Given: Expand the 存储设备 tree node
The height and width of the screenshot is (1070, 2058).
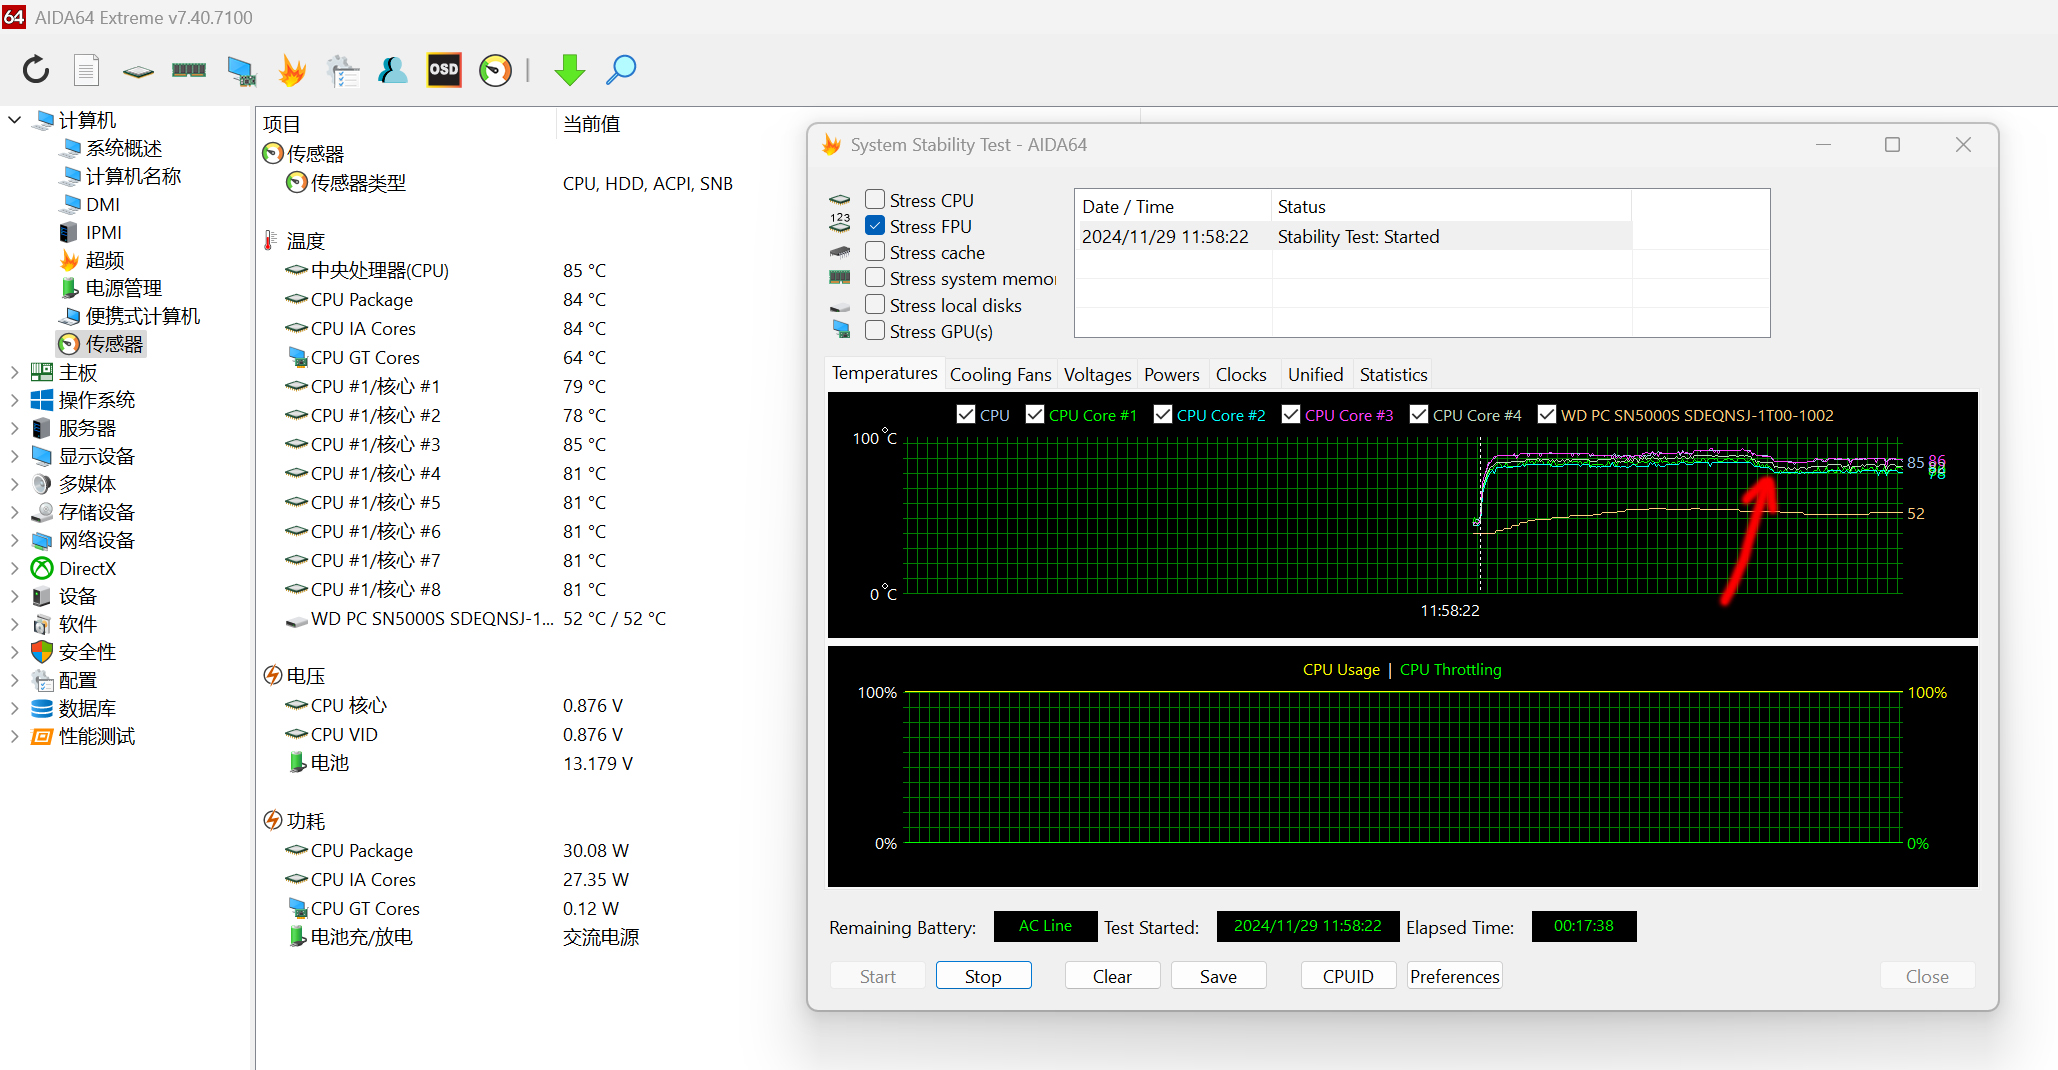Looking at the screenshot, I should 14,512.
